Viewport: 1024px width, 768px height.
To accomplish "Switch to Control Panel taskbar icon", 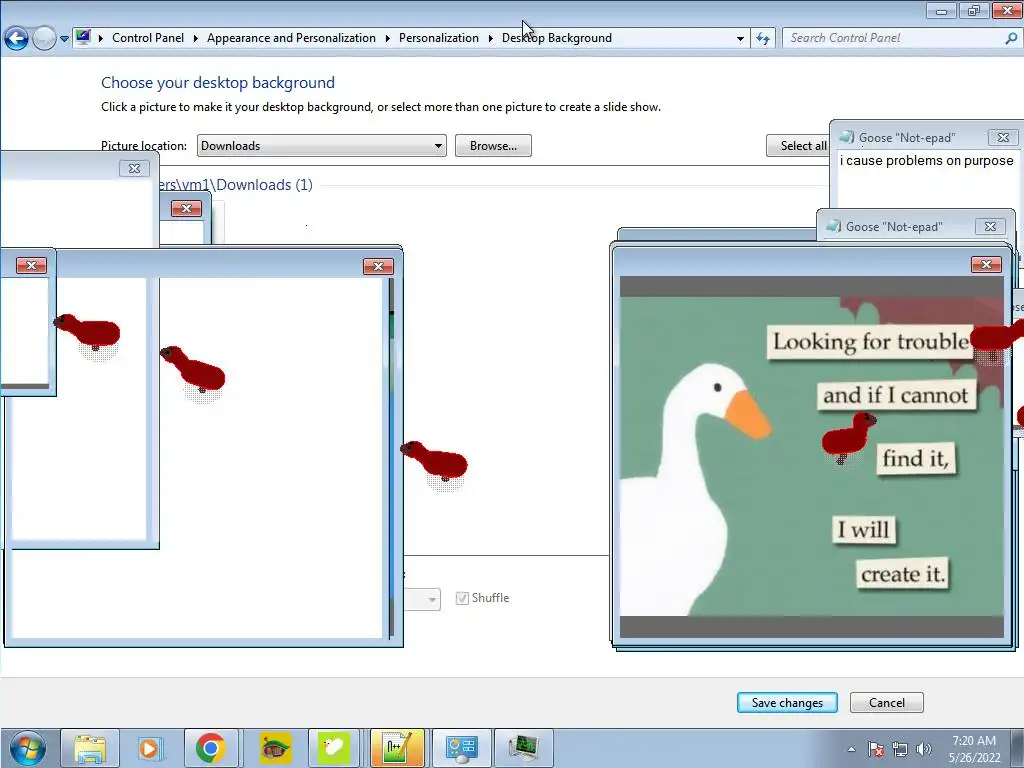I will pos(462,748).
